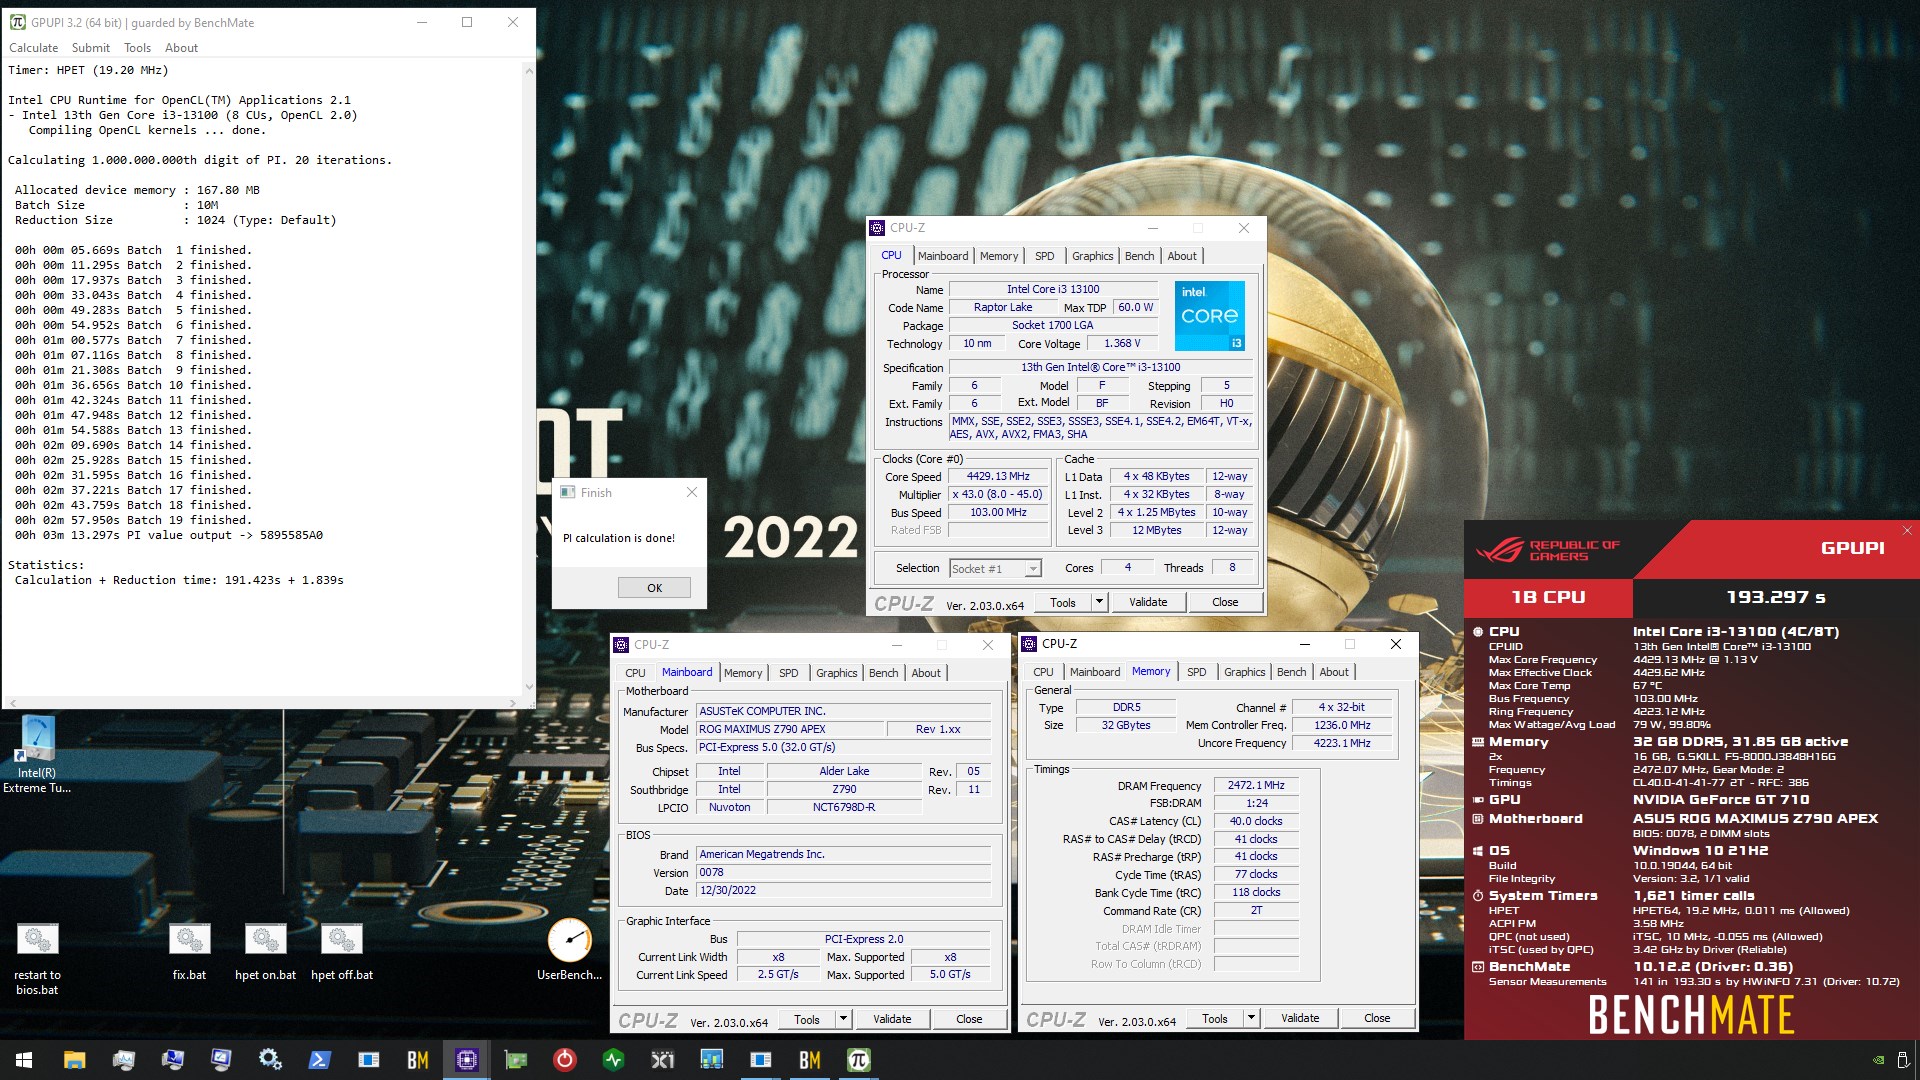Viewport: 1920px width, 1080px height.
Task: Click the System Timers clock icon in BenchMate
Action: tap(1478, 896)
